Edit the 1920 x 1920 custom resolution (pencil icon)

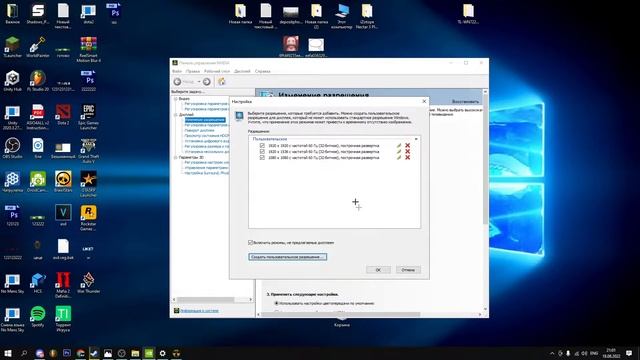399,145
